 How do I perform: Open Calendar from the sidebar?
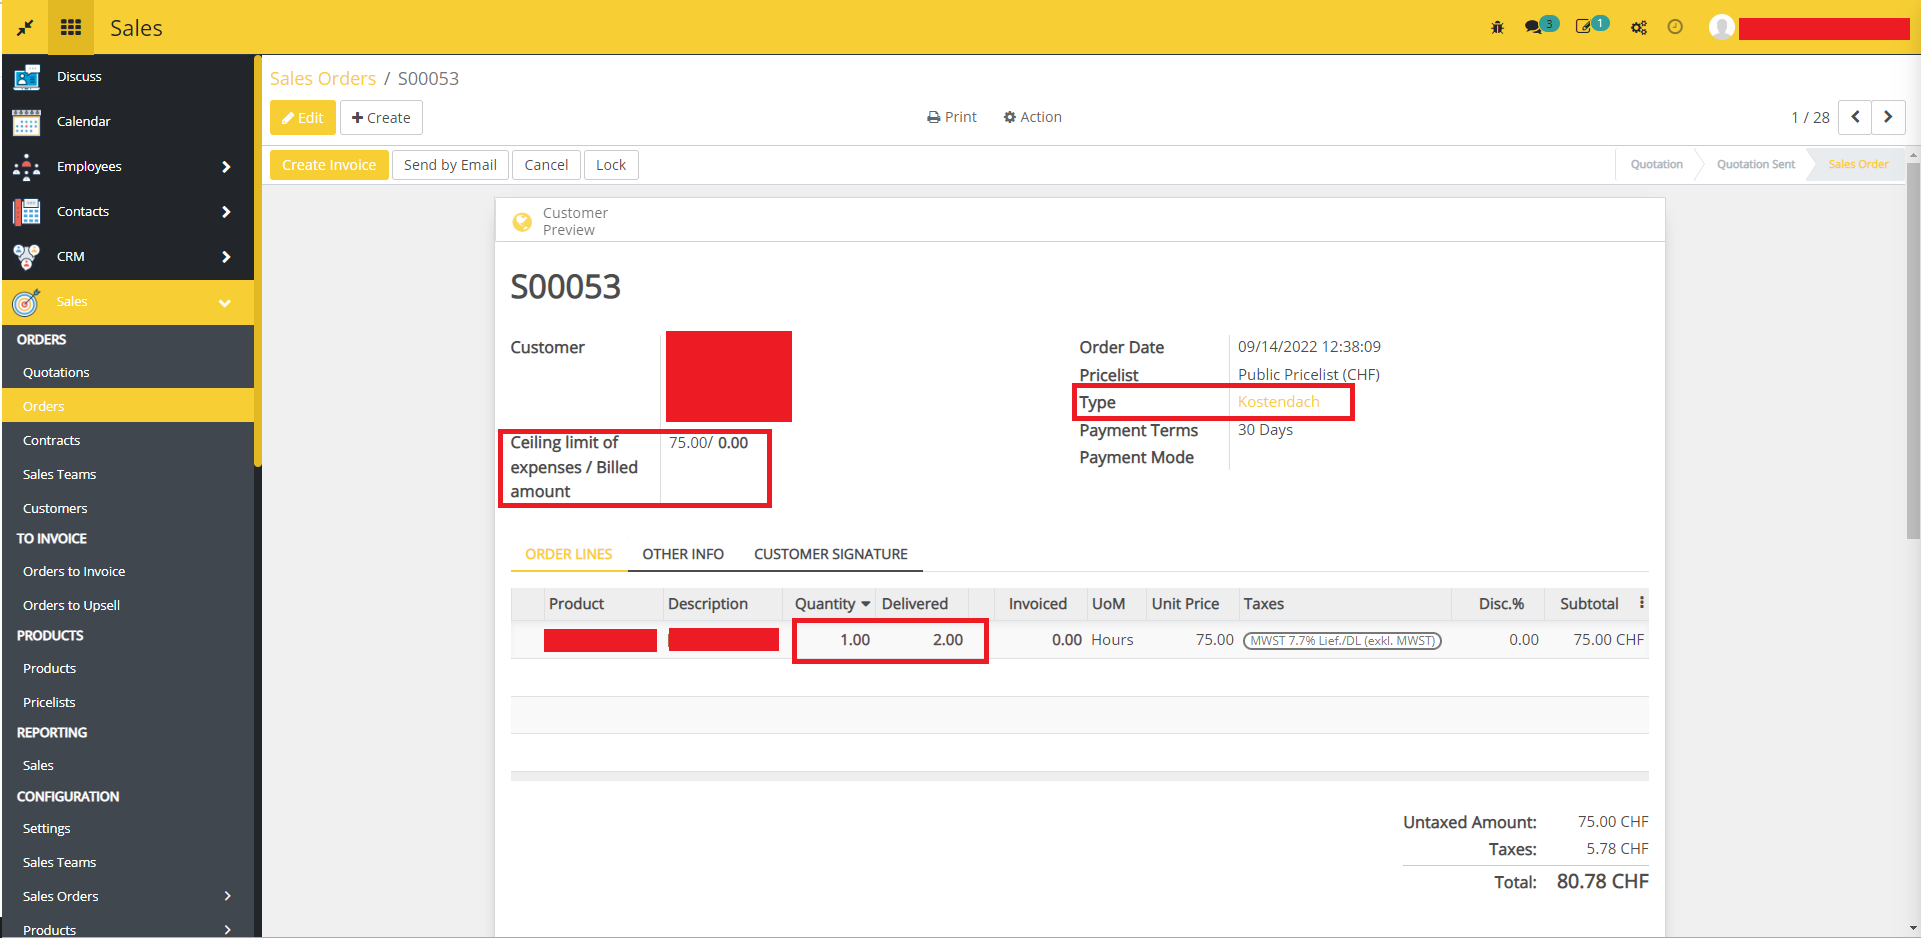click(83, 122)
